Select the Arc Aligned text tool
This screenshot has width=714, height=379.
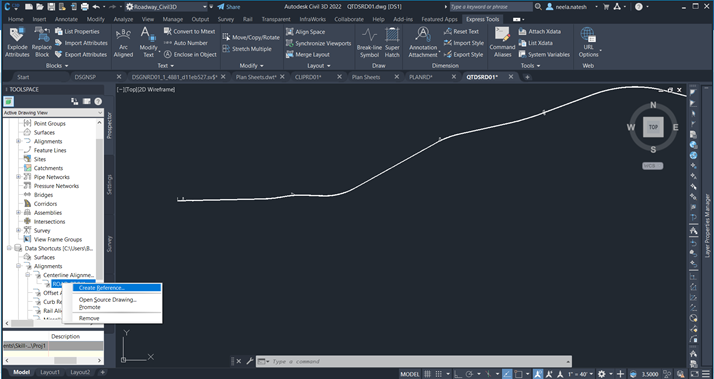(123, 42)
